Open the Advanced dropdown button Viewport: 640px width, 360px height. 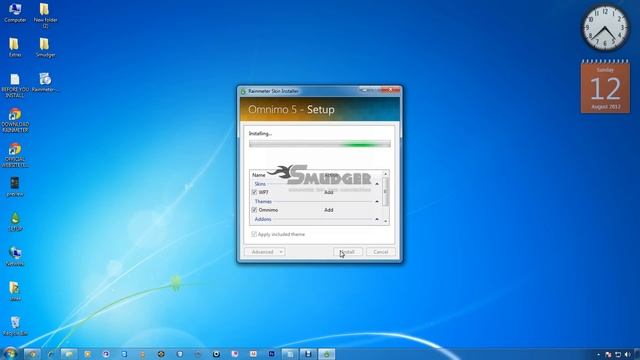[265, 252]
